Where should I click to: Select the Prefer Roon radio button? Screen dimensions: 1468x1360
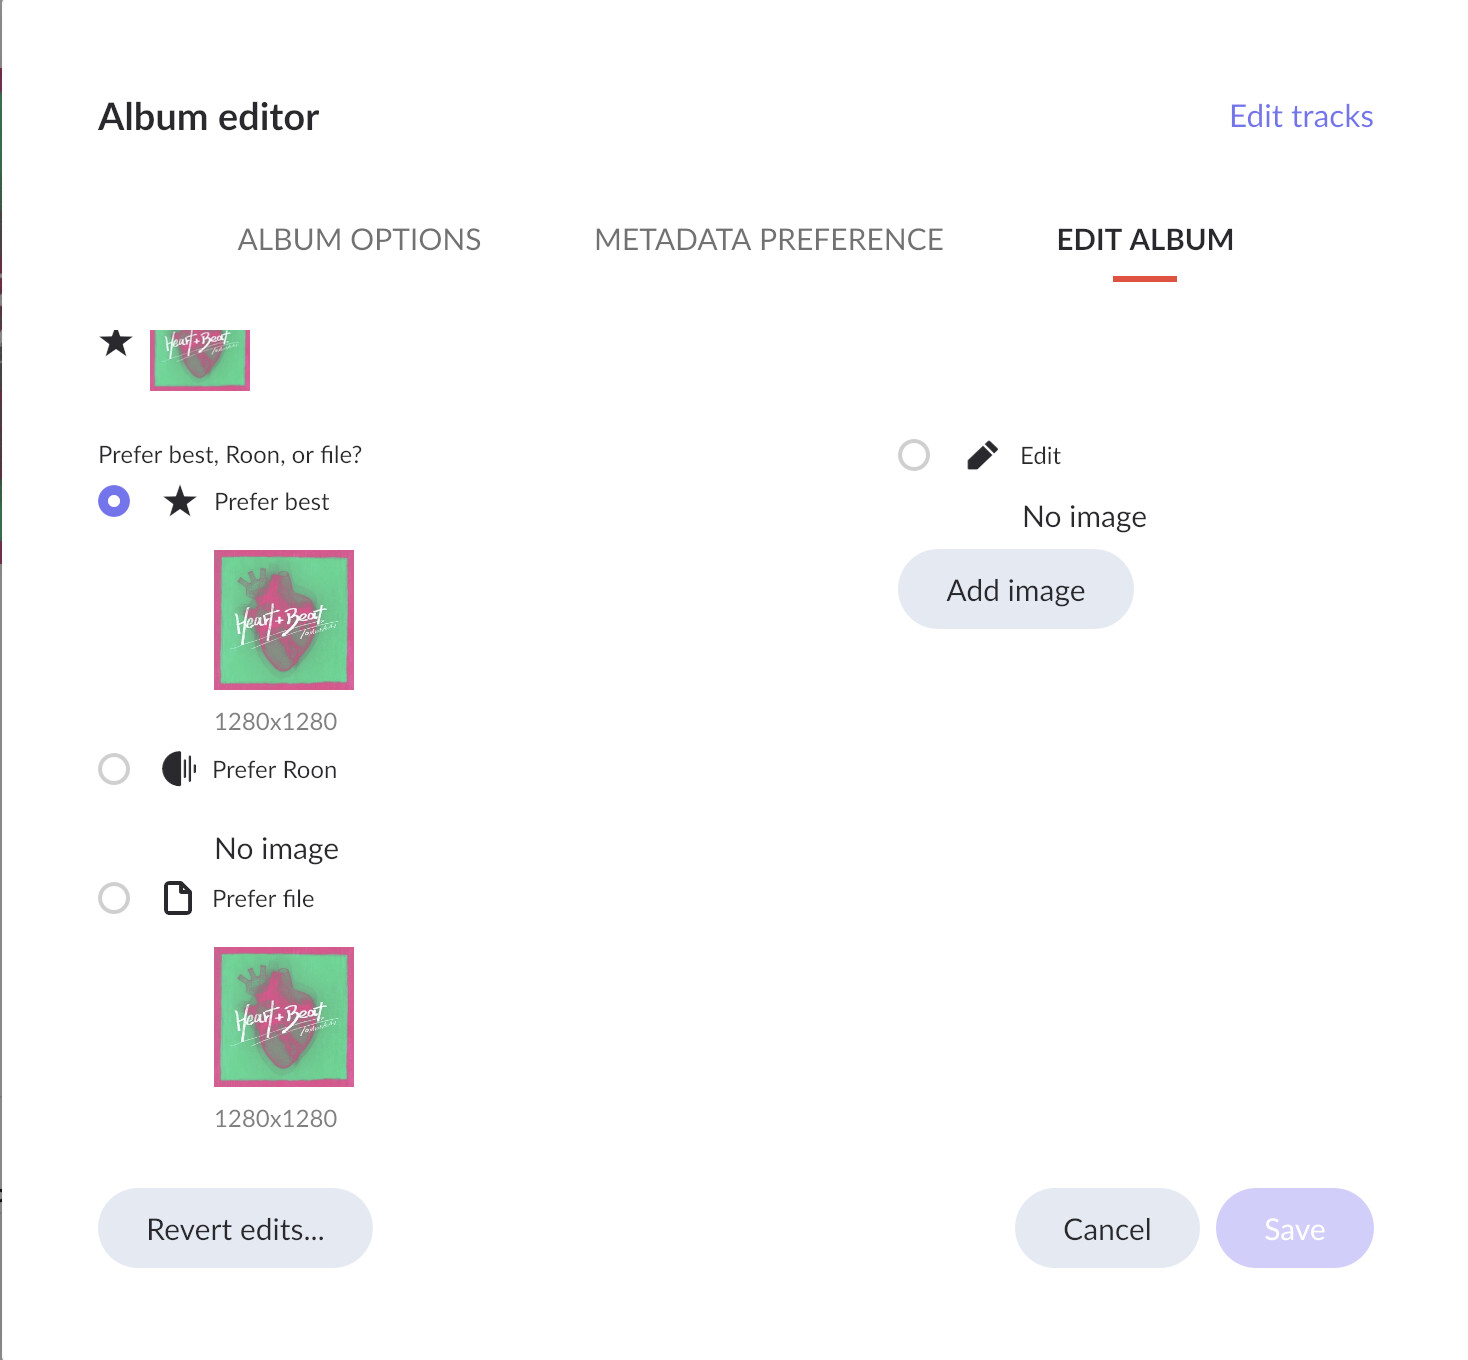114,769
